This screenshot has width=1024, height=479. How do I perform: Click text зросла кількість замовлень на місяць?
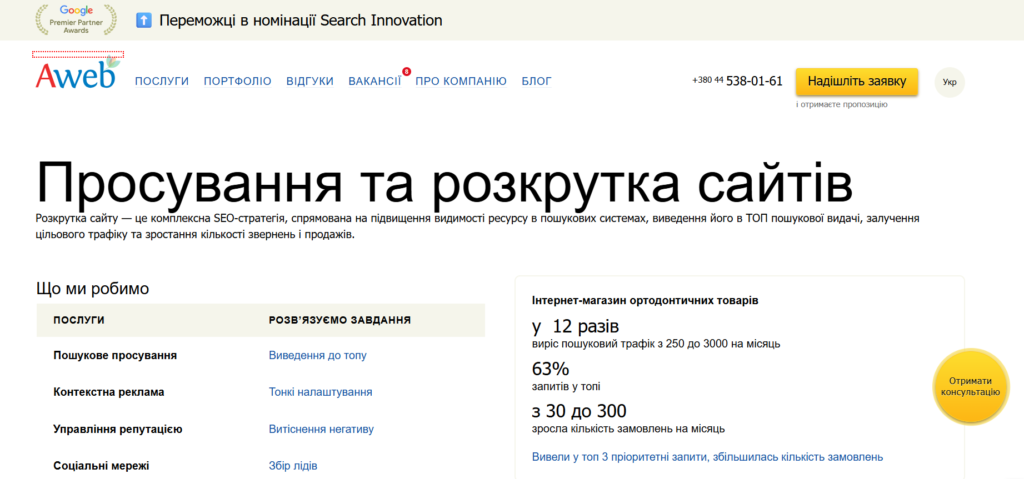628,429
